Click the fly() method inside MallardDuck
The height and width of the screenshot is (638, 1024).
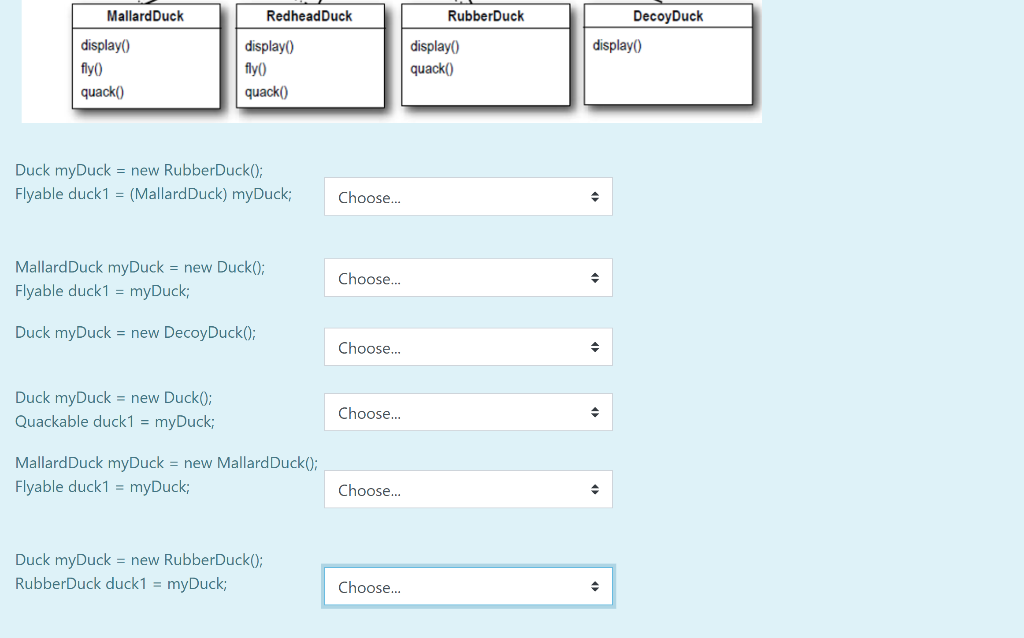tap(90, 68)
